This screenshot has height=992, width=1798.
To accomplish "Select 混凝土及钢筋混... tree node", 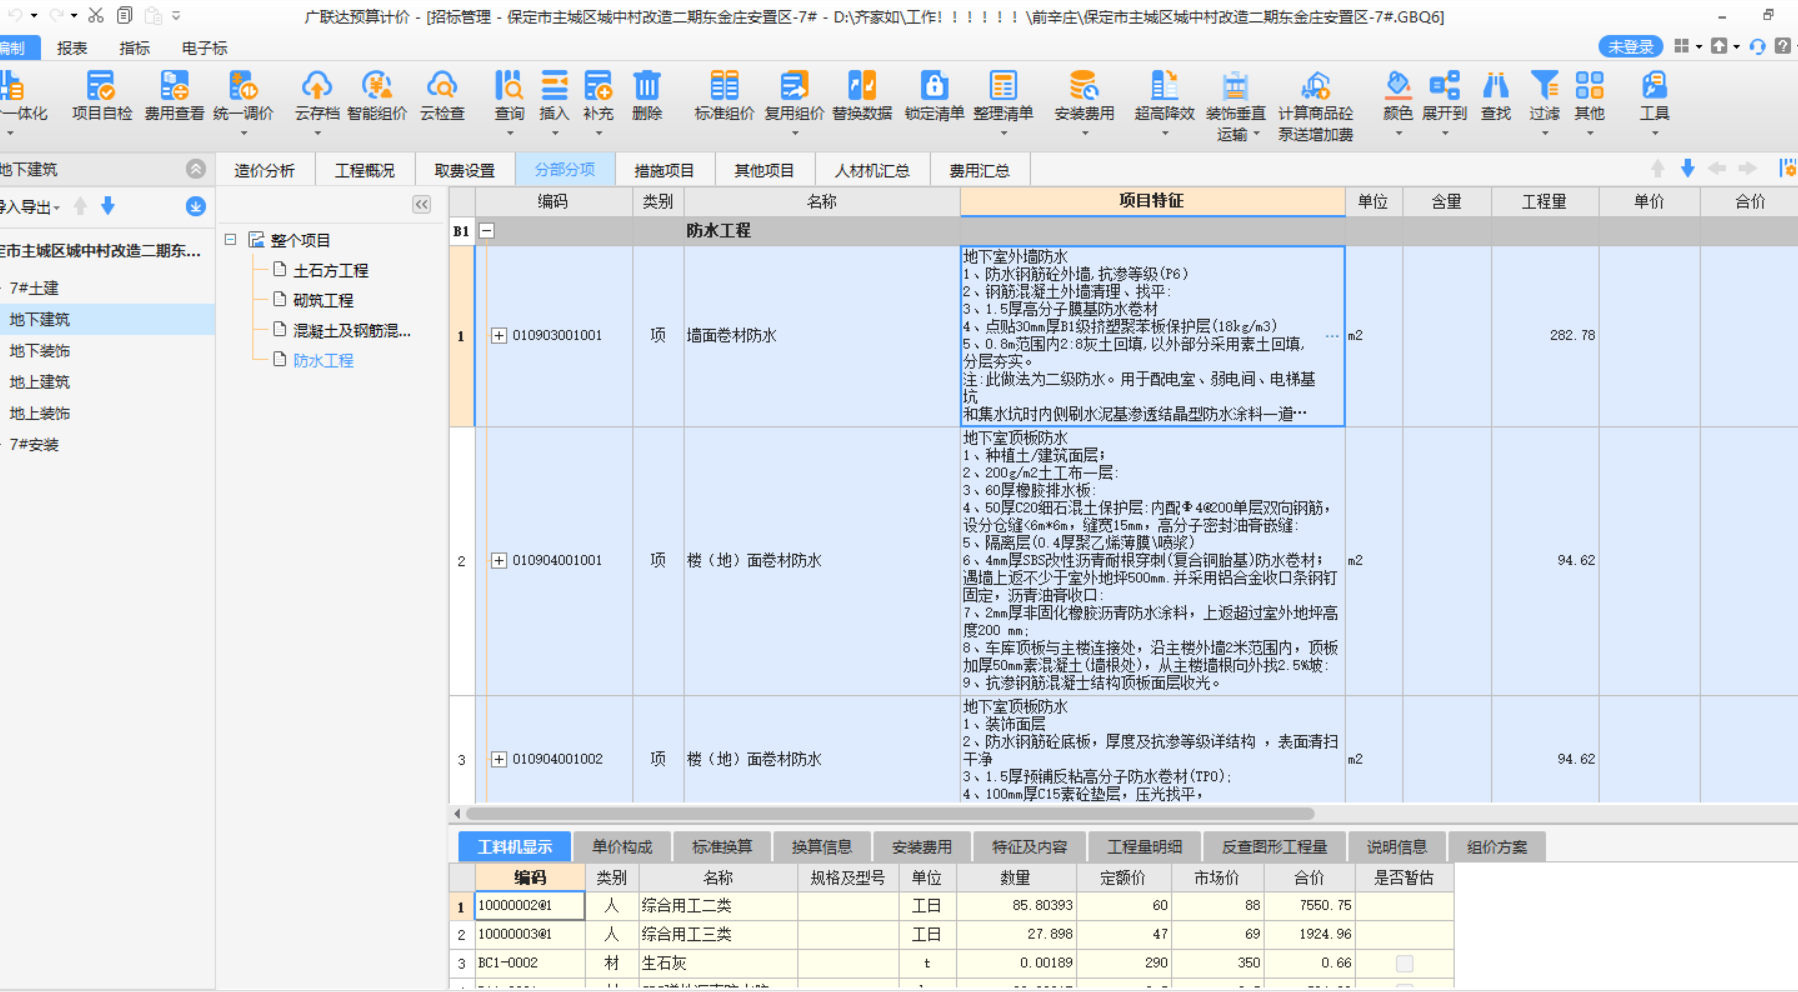I will coord(351,330).
